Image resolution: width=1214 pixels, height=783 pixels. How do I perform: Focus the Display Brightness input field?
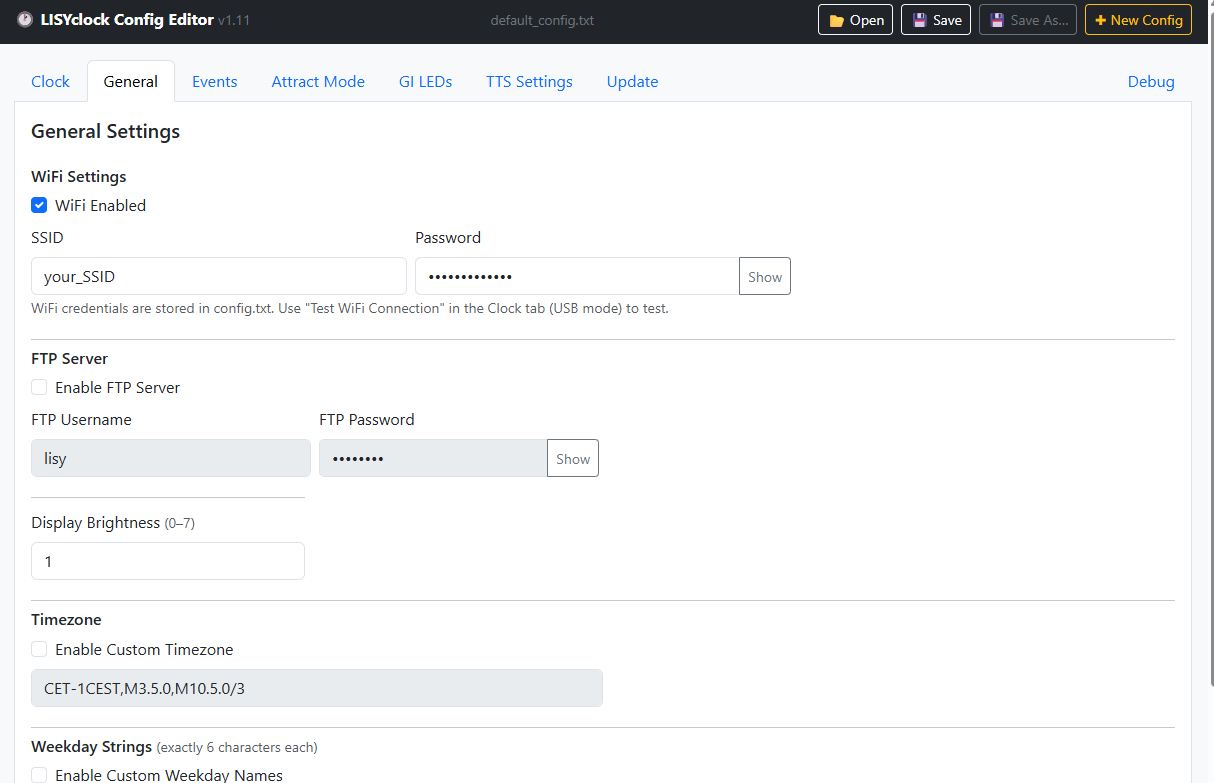tap(168, 562)
